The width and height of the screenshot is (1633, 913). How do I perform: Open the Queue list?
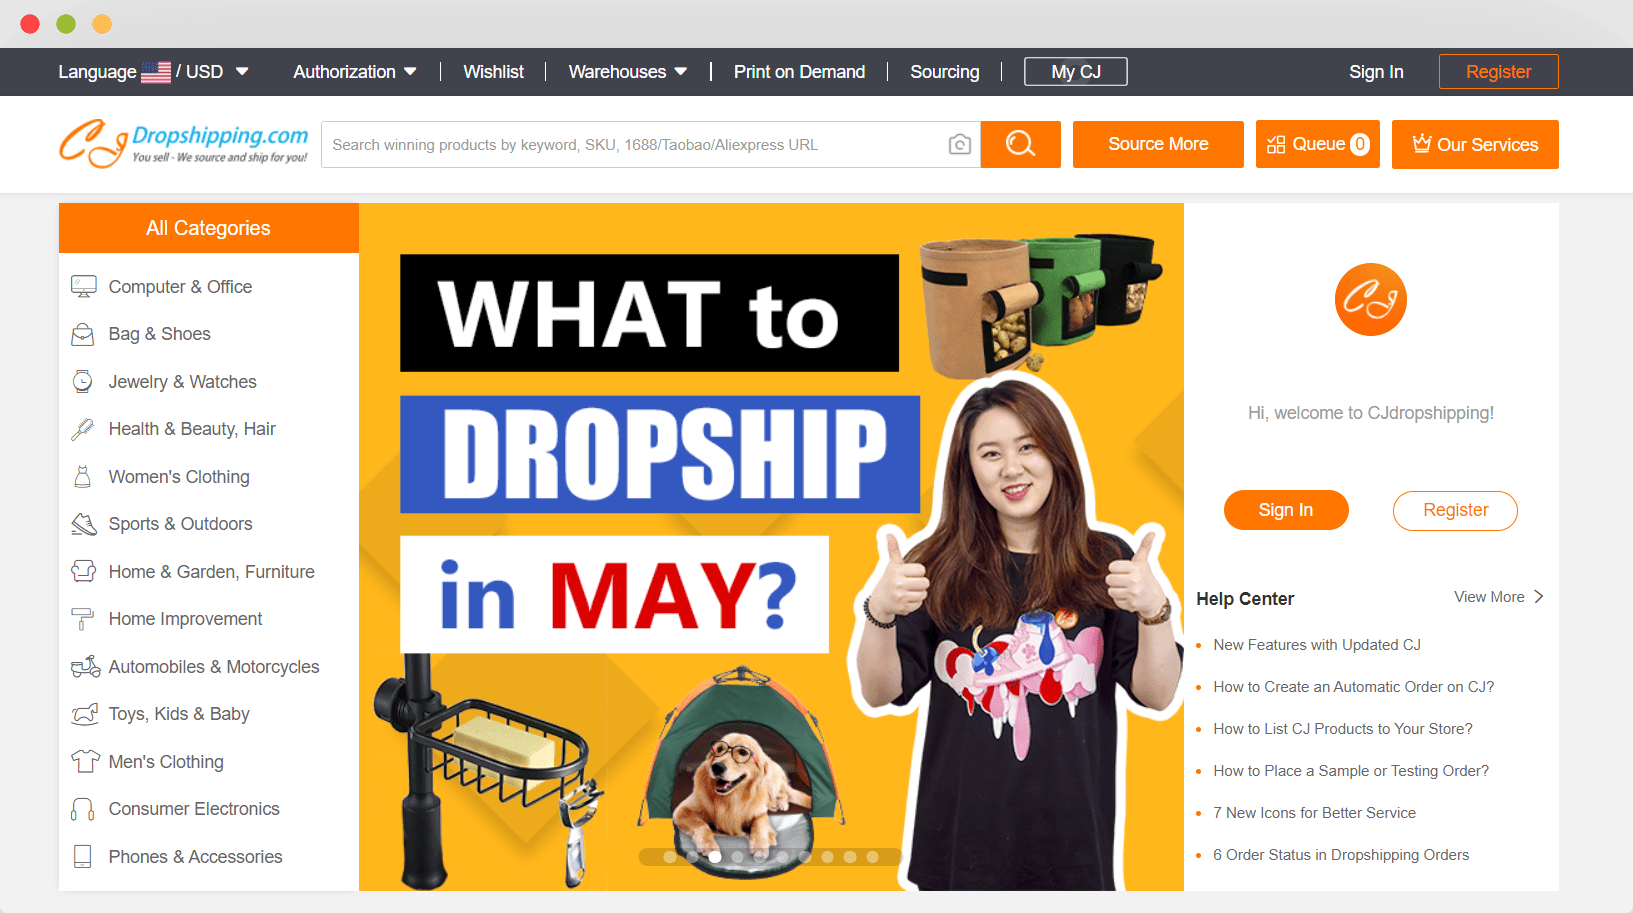pyautogui.click(x=1317, y=145)
